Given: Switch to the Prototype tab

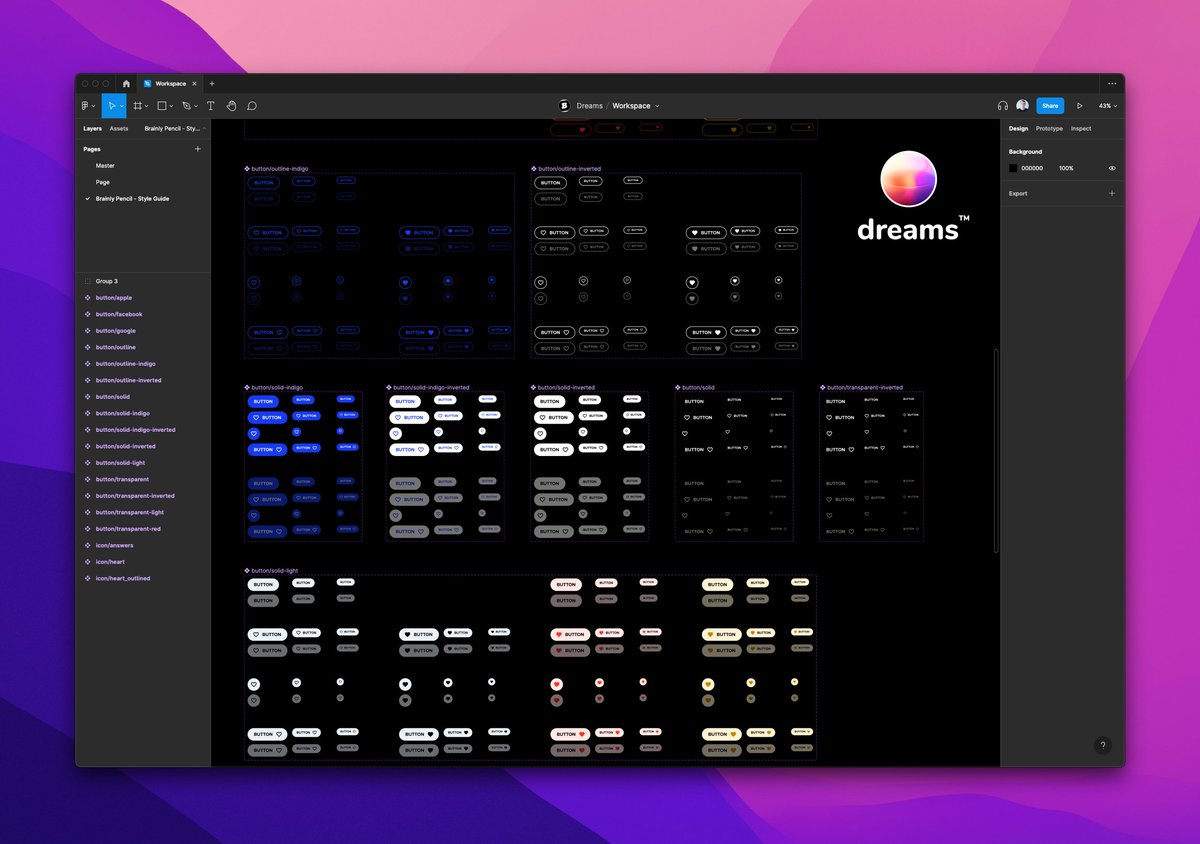Looking at the screenshot, I should pyautogui.click(x=1048, y=128).
